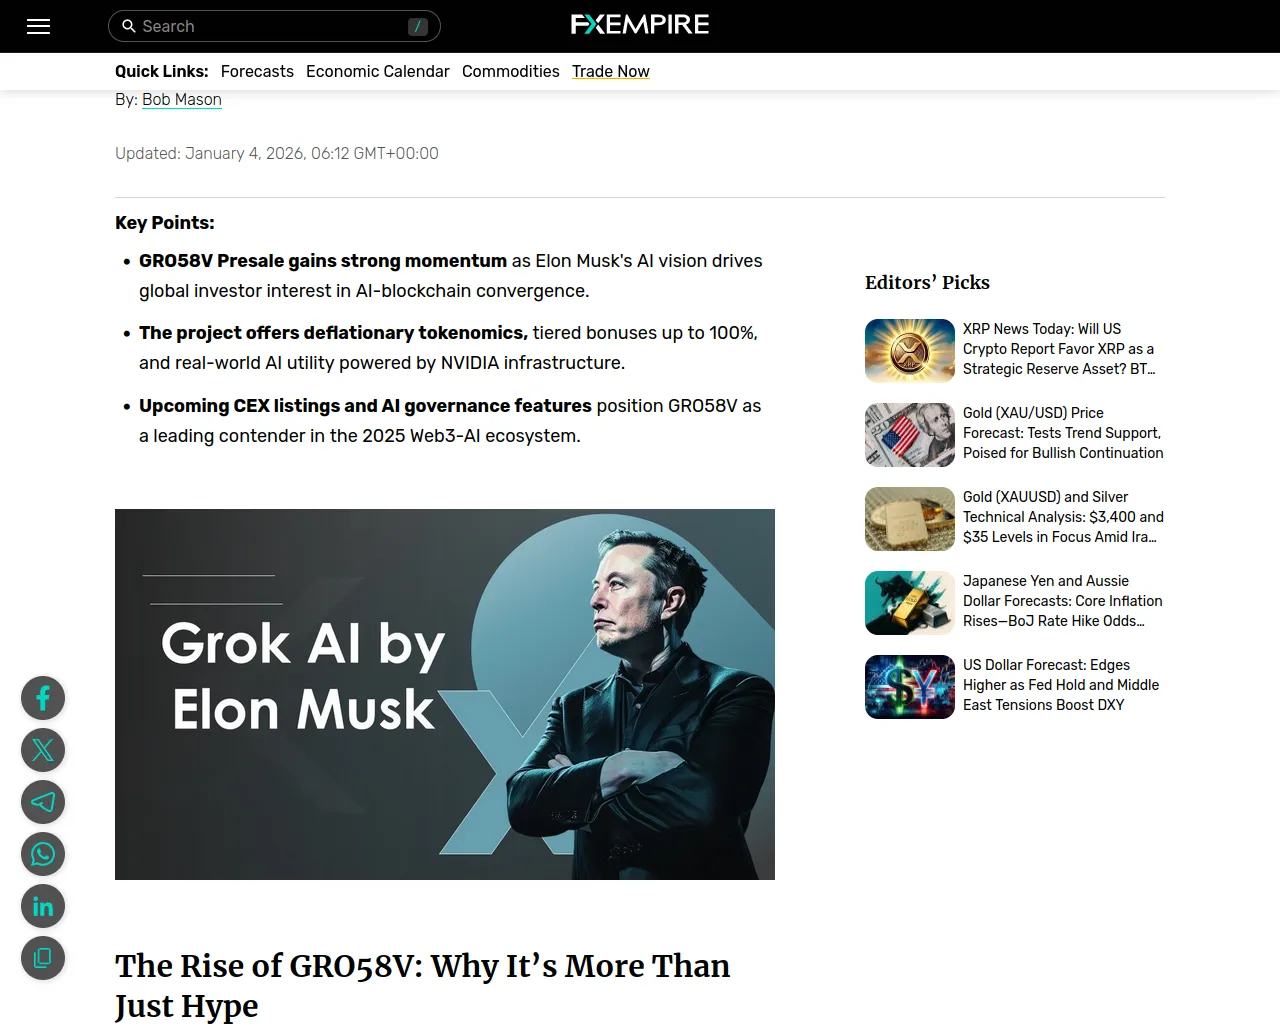Click the Grok AI by Elon Musk image
Viewport: 1280px width, 1024px height.
pos(445,694)
